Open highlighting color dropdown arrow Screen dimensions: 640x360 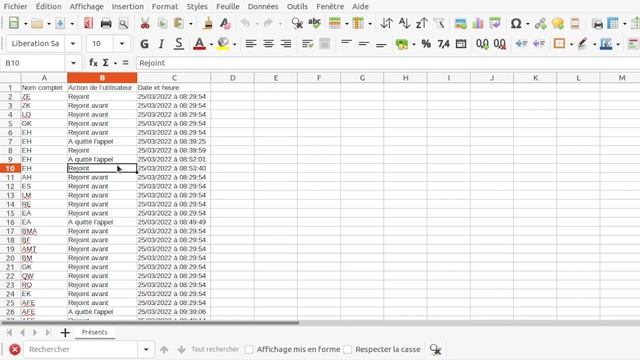[234, 44]
